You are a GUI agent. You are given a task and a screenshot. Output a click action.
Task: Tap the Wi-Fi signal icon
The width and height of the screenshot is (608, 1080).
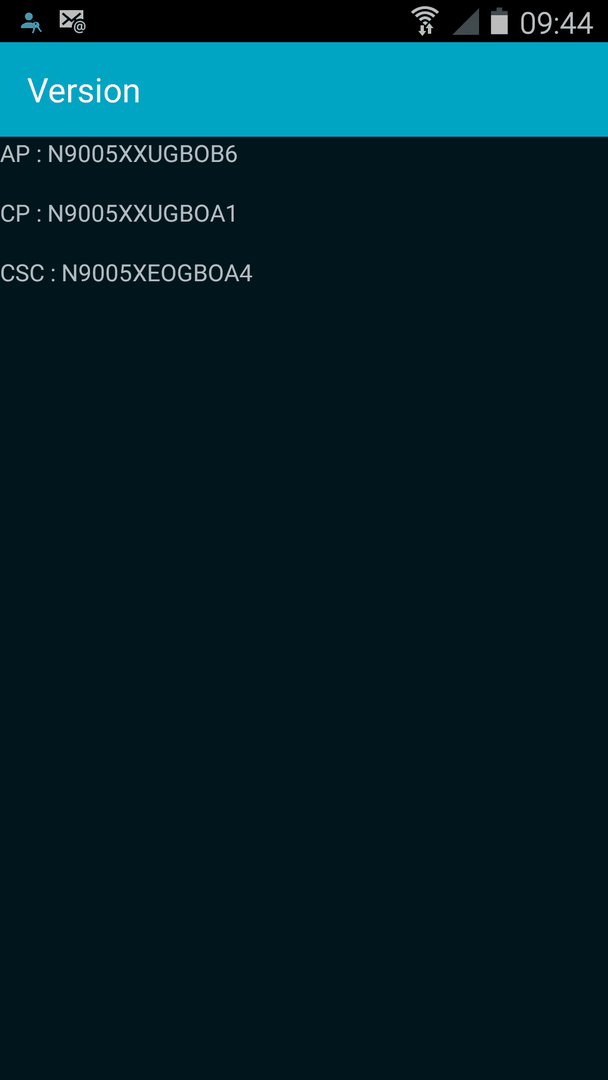pos(425,21)
